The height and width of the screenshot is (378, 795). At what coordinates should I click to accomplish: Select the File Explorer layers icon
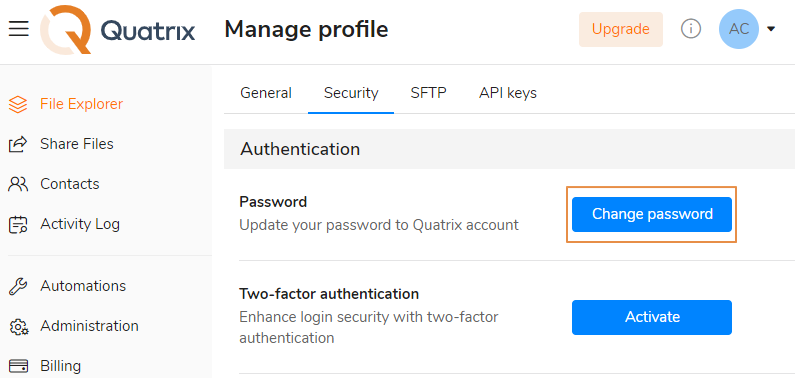pyautogui.click(x=18, y=104)
